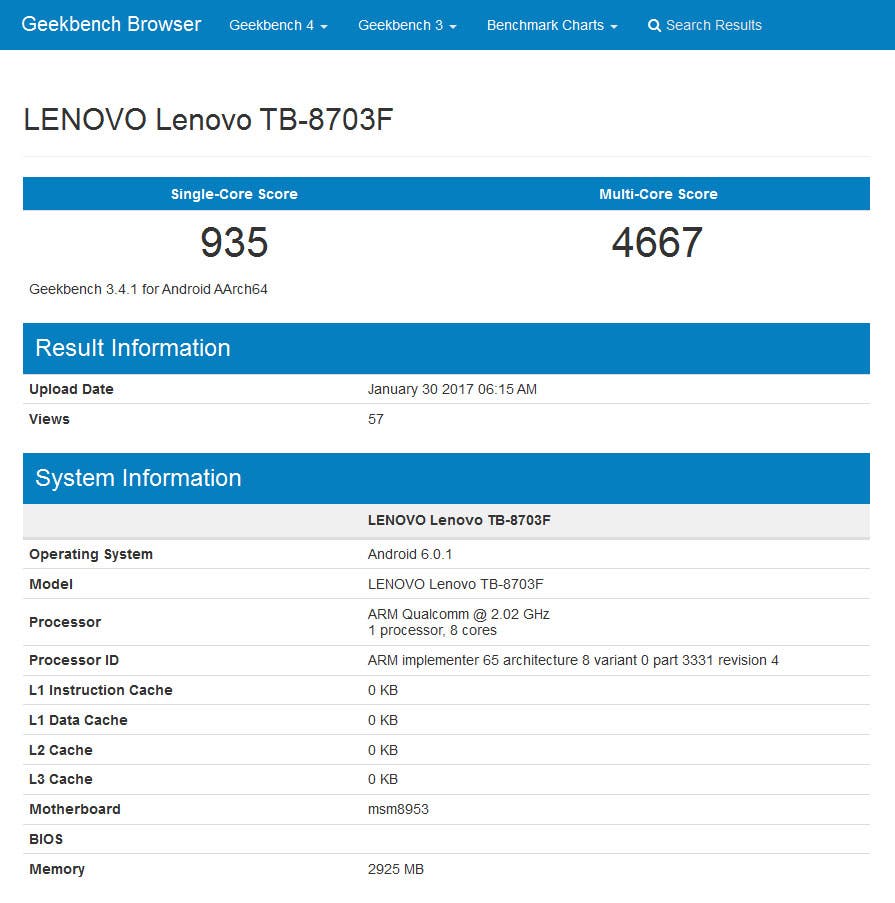
Task: Select the page title LENOVO Lenovo TB-8703F
Action: coord(208,119)
